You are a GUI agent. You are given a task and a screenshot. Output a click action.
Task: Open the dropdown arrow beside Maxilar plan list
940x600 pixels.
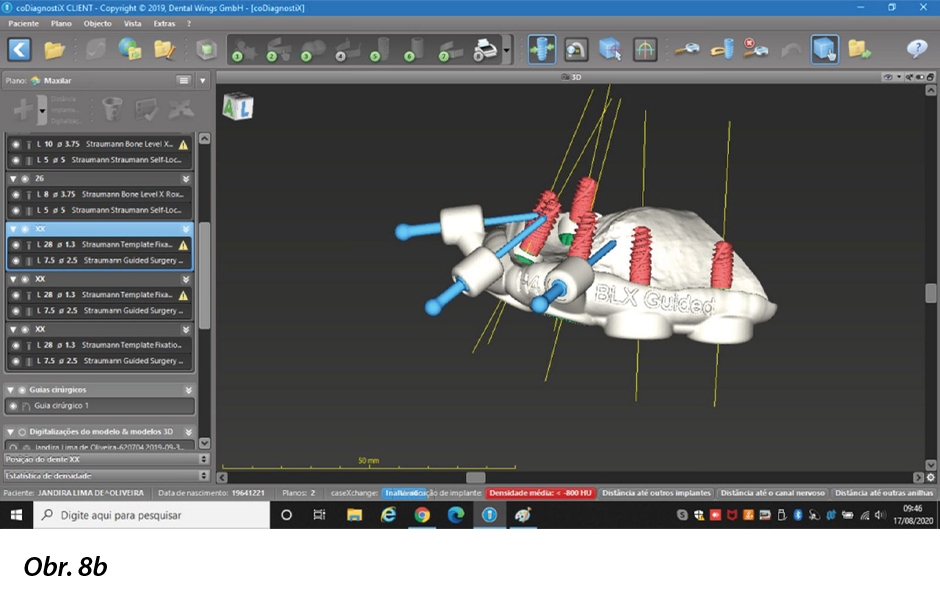point(203,80)
